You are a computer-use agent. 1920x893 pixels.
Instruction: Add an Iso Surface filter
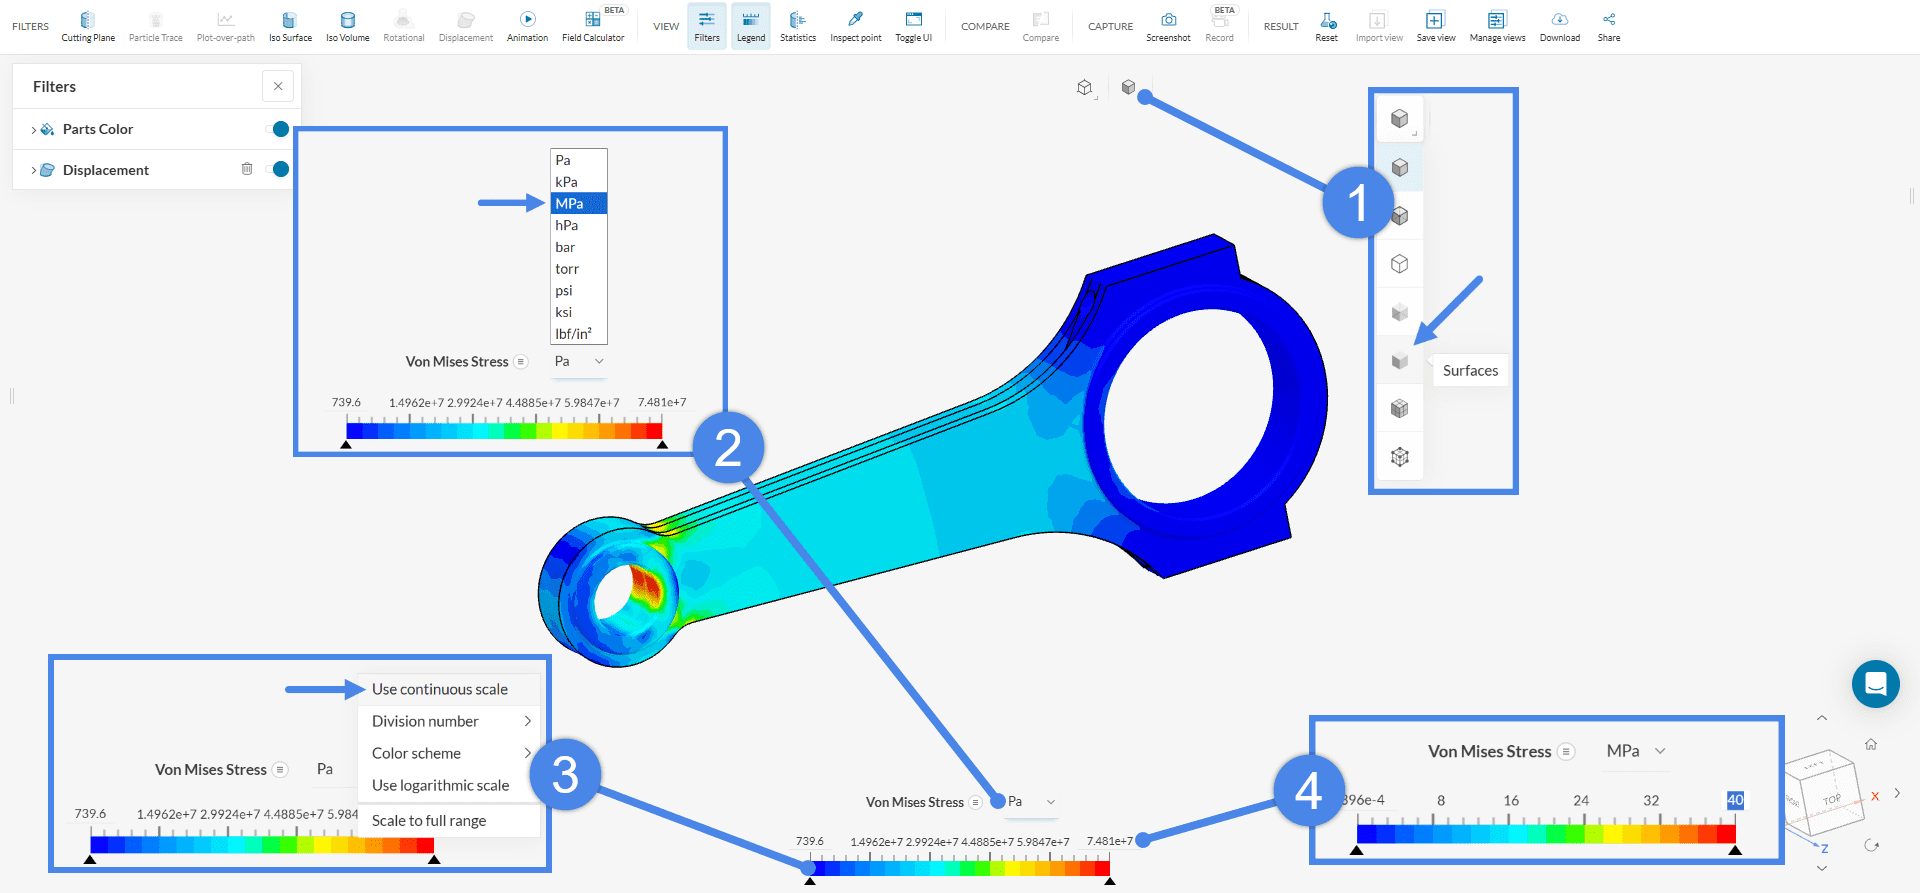tap(290, 27)
